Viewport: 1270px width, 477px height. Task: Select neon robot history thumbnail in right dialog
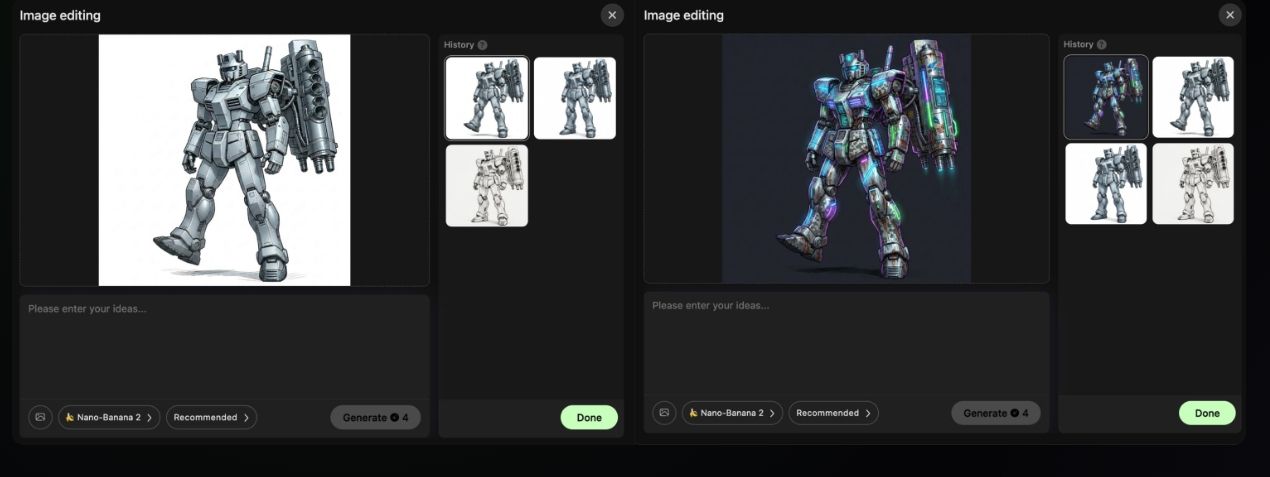click(1106, 97)
